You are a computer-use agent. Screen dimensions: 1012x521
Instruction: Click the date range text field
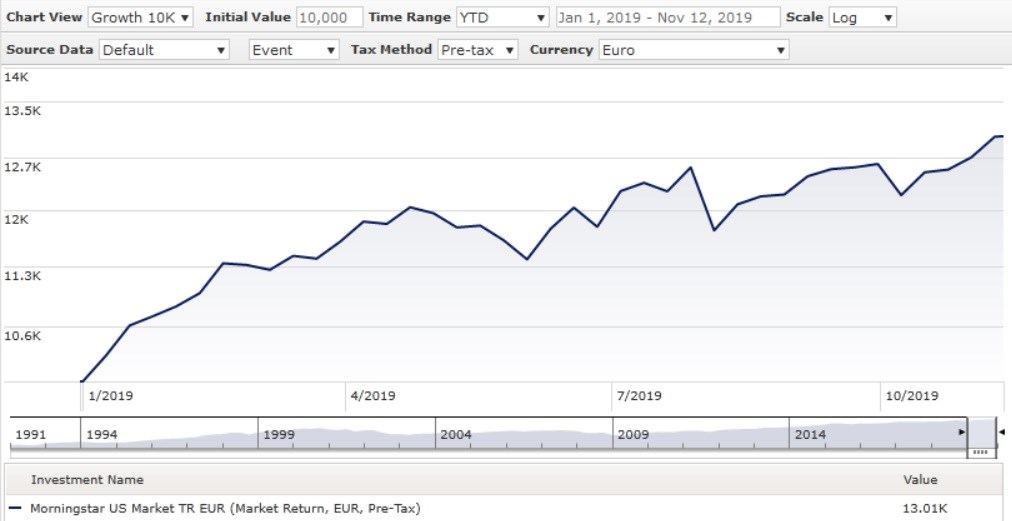(667, 17)
